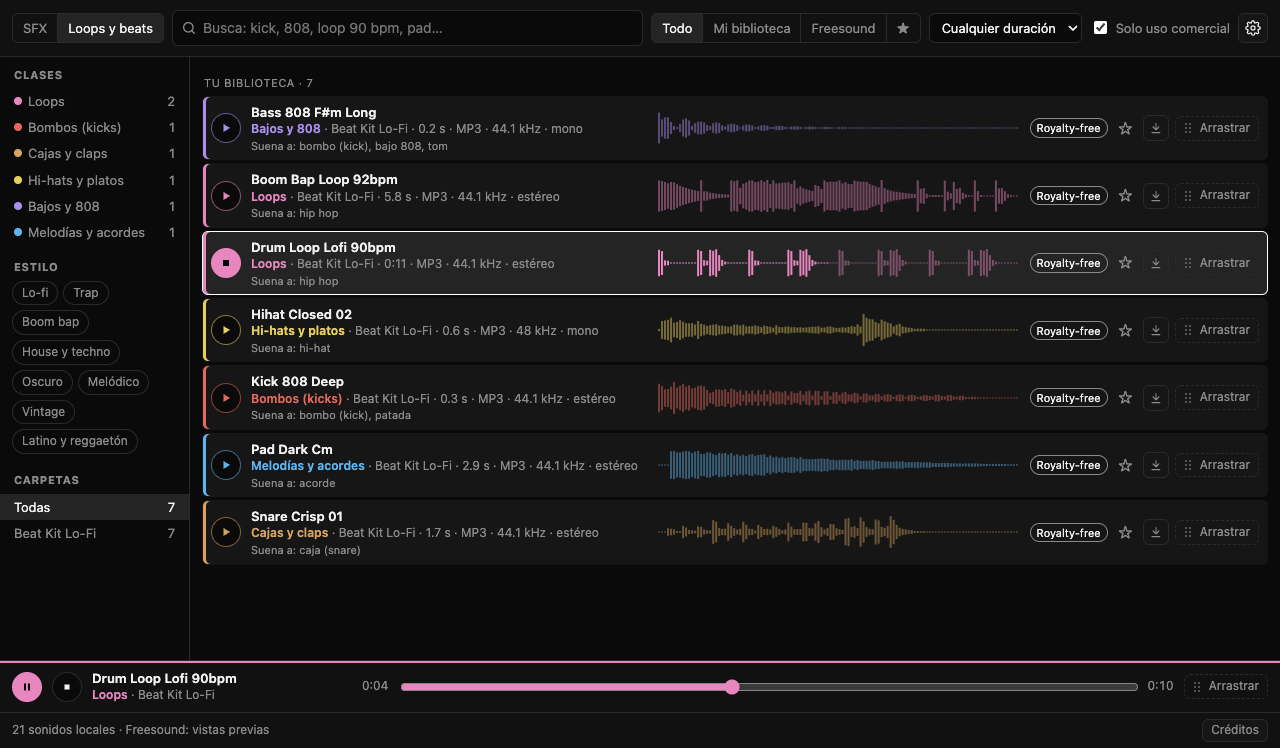Click the stop button in player bar

(67, 687)
